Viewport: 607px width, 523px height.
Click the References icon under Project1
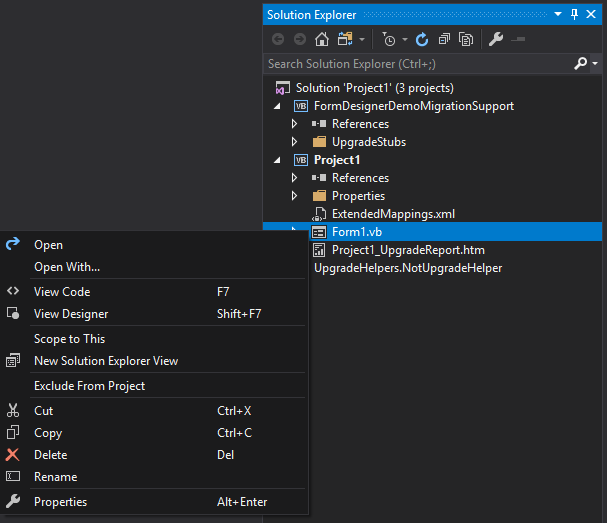click(319, 178)
